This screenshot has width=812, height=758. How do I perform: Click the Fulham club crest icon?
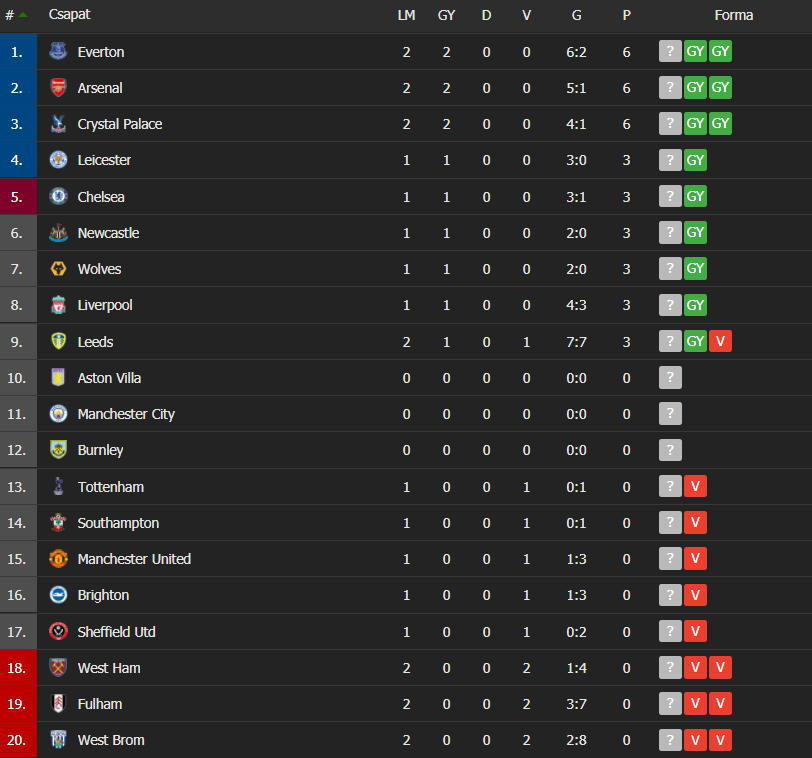point(58,704)
